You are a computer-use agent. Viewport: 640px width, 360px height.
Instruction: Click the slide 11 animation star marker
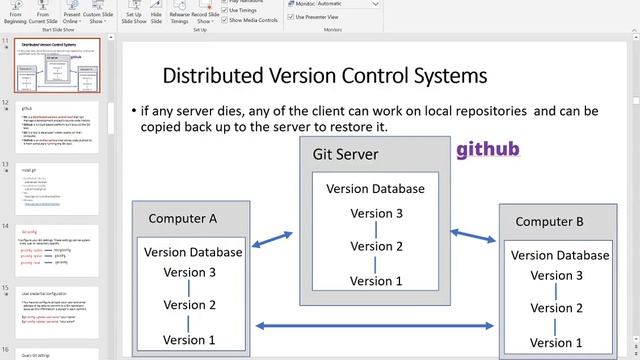click(6, 47)
